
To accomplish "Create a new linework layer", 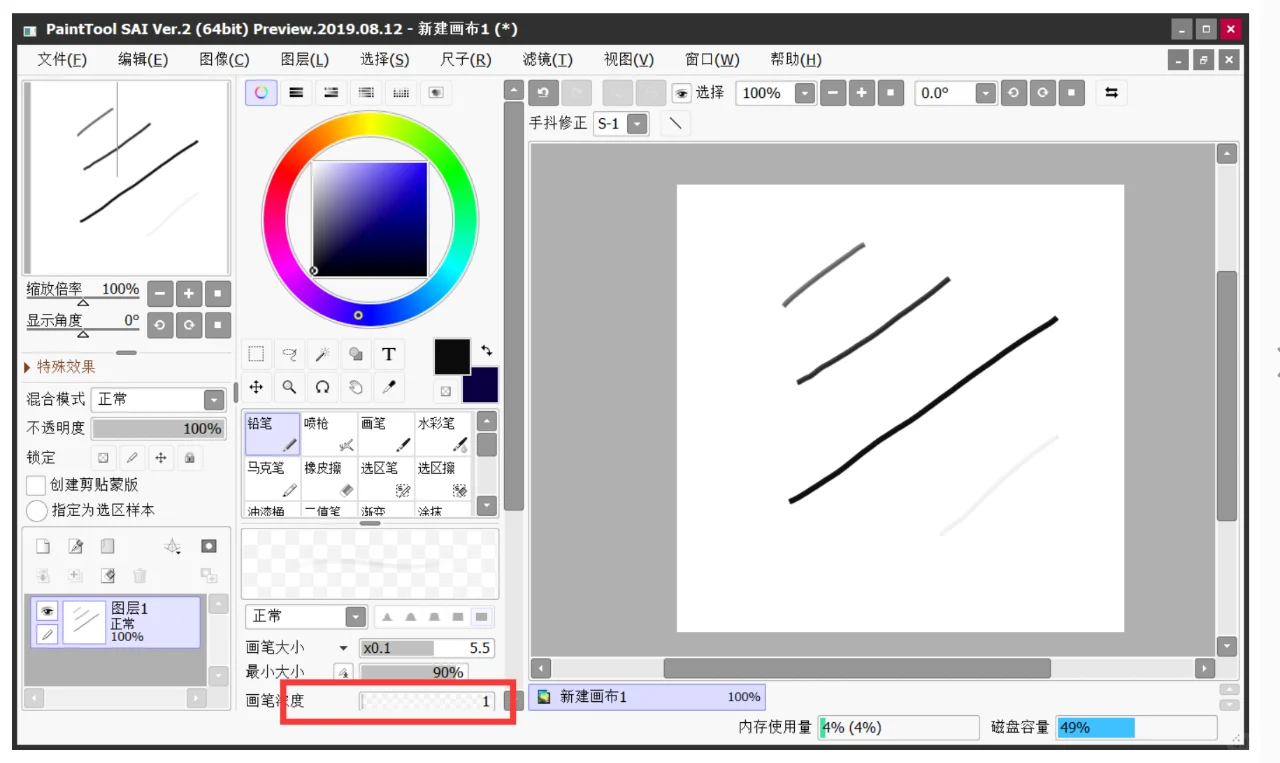I will click(x=75, y=546).
